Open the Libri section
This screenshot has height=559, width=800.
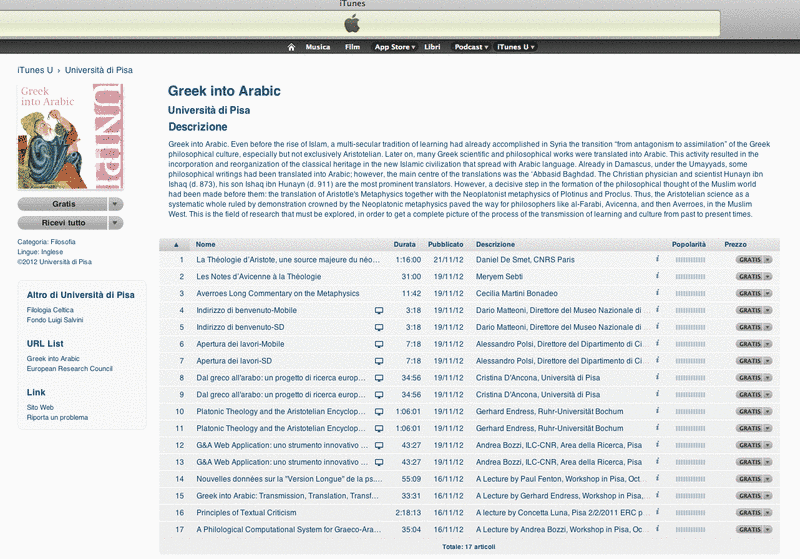pyautogui.click(x=432, y=47)
